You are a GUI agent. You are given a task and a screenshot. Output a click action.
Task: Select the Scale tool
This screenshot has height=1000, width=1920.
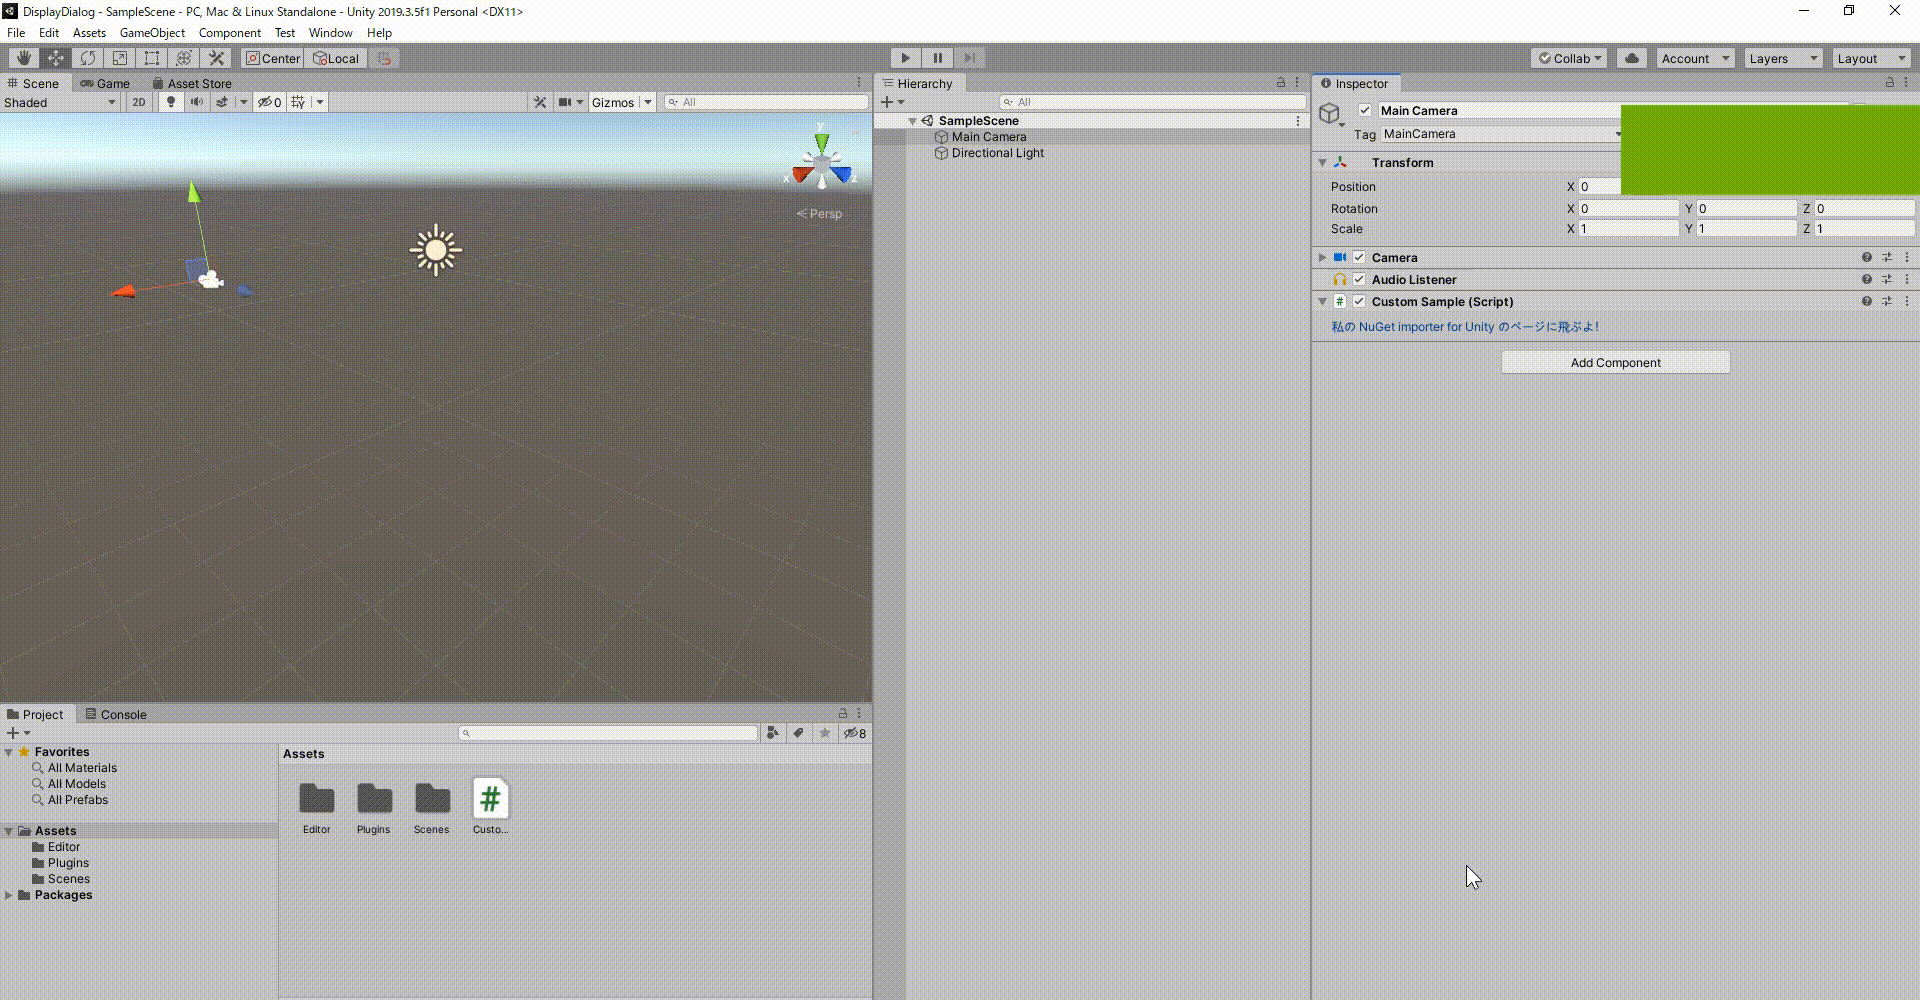tap(119, 58)
